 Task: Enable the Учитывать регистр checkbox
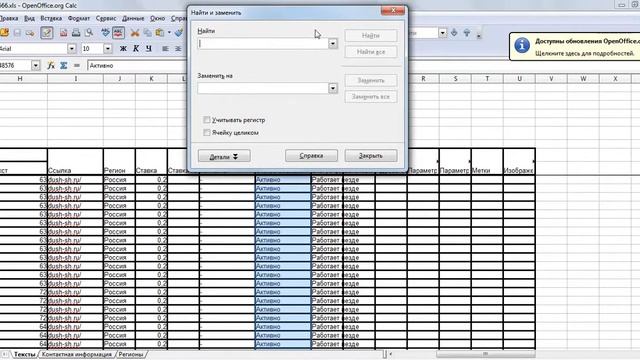(207, 120)
